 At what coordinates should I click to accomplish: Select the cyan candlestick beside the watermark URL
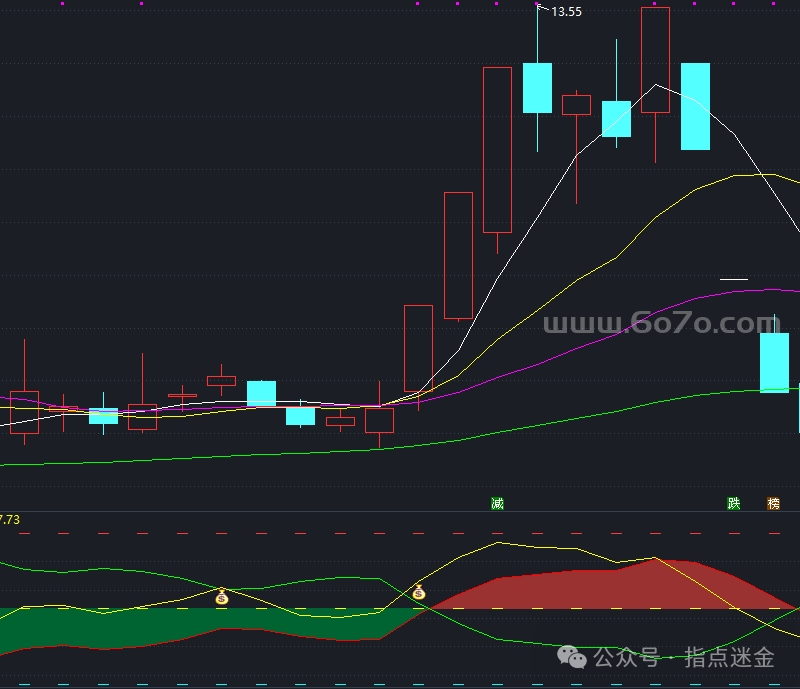point(774,362)
